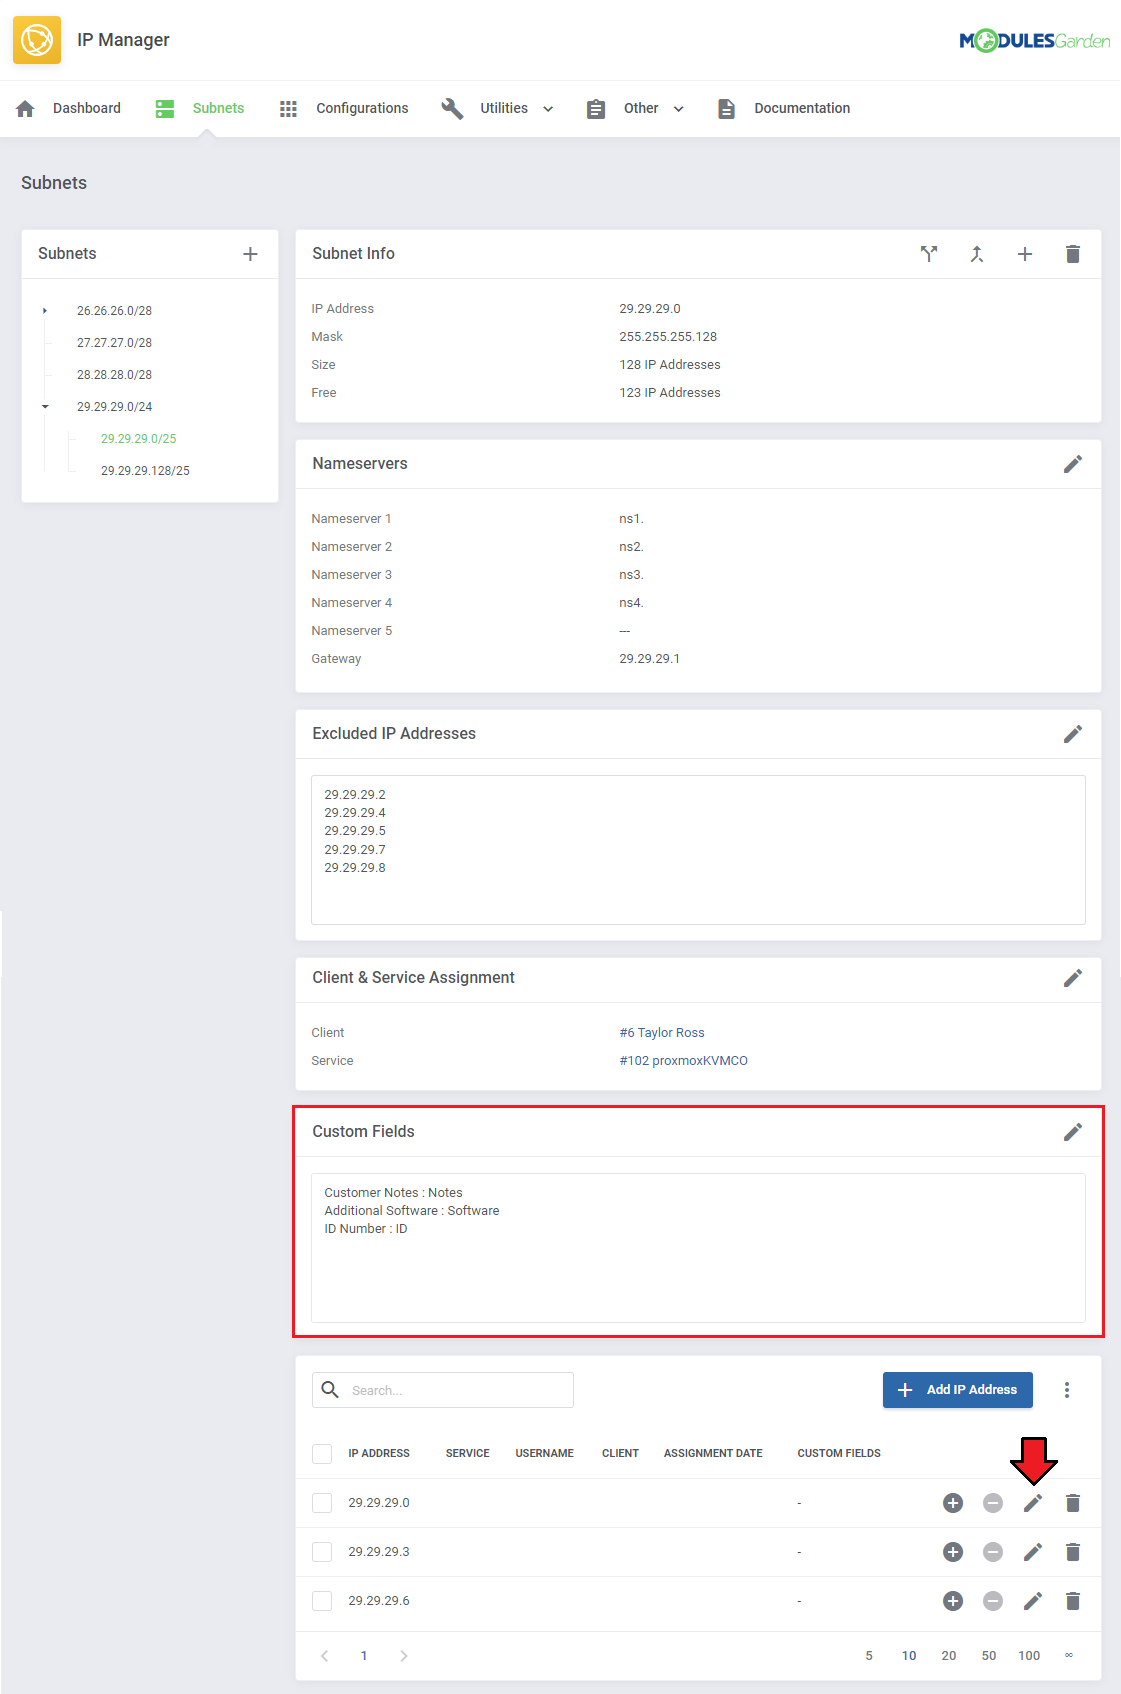Sort by CLIENT column header

[x=620, y=1454]
